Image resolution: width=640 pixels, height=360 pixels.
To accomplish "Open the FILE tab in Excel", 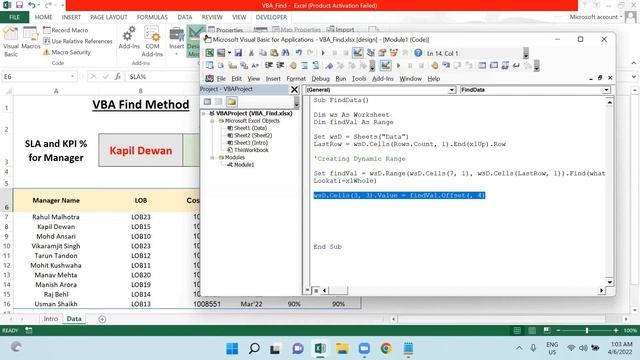I will click(x=14, y=17).
